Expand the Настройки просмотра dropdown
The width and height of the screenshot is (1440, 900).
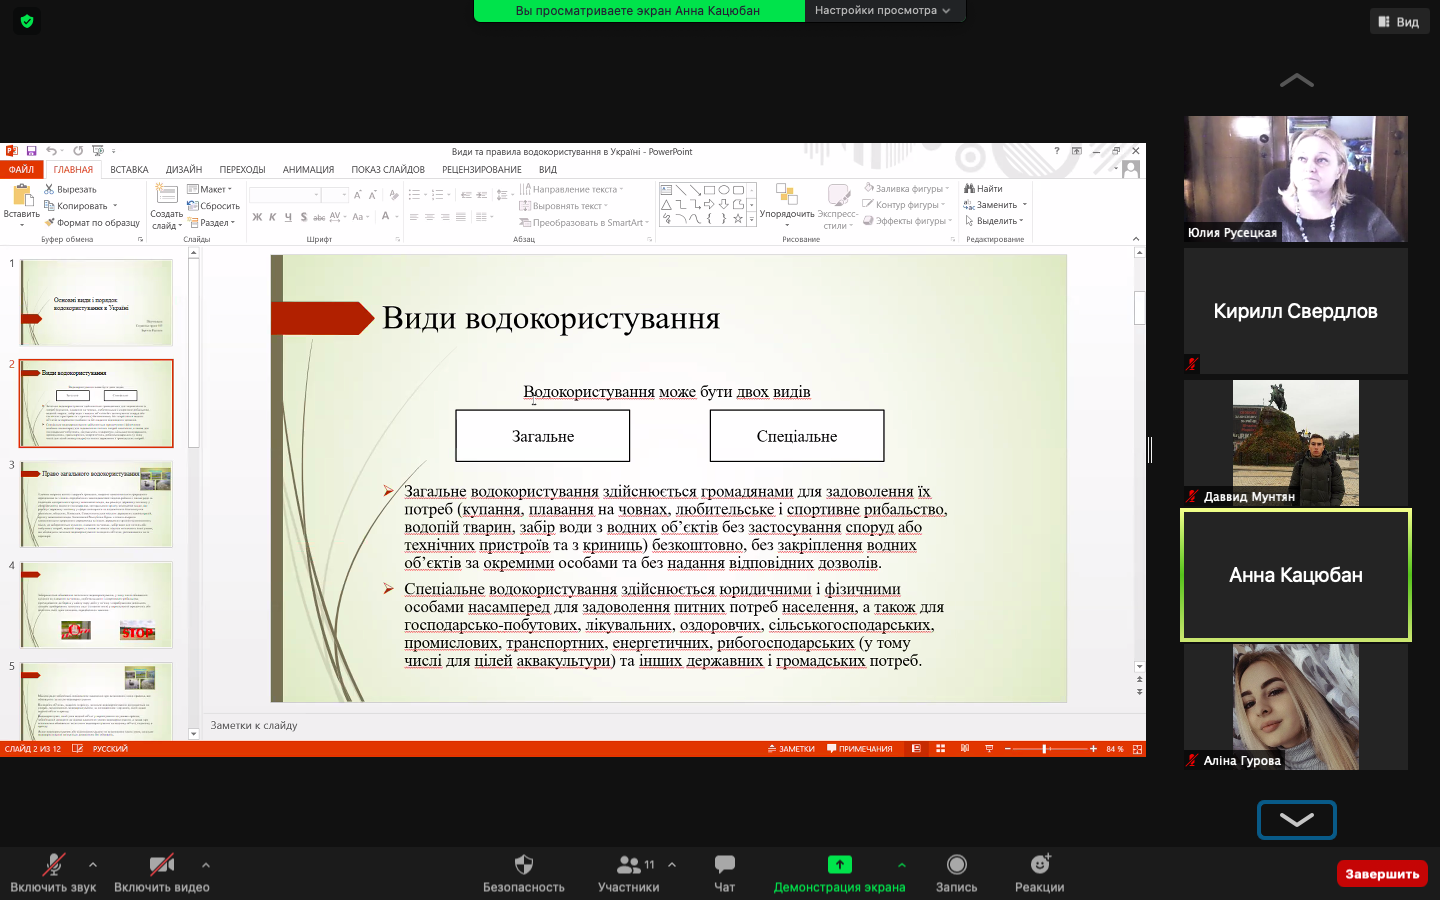[882, 11]
